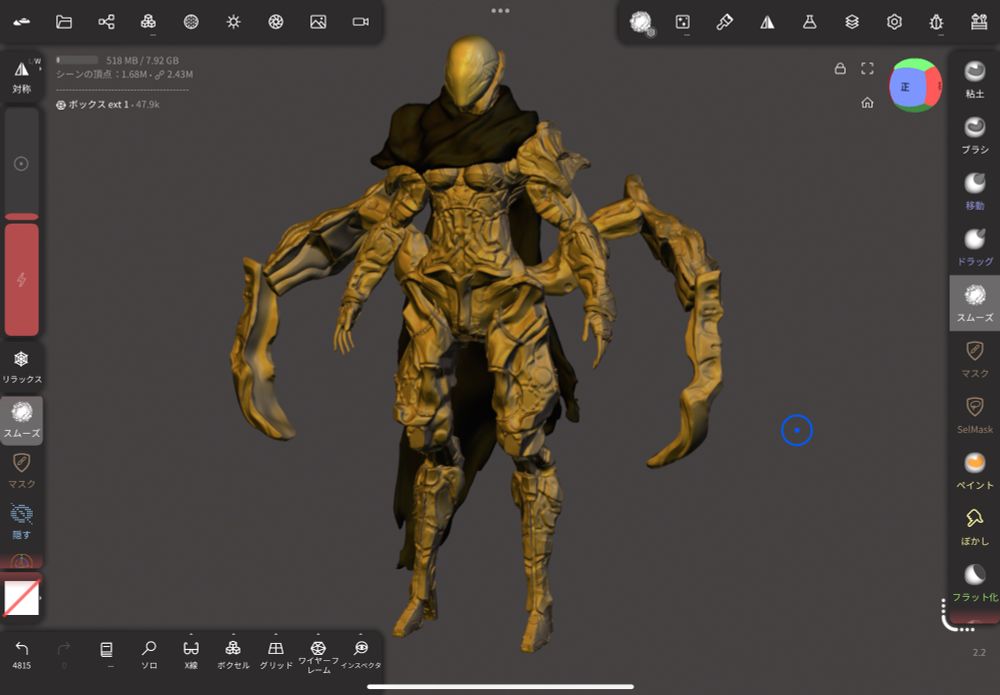This screenshot has height=695, width=1000.
Task: Open the flask icon menu
Action: 809,22
